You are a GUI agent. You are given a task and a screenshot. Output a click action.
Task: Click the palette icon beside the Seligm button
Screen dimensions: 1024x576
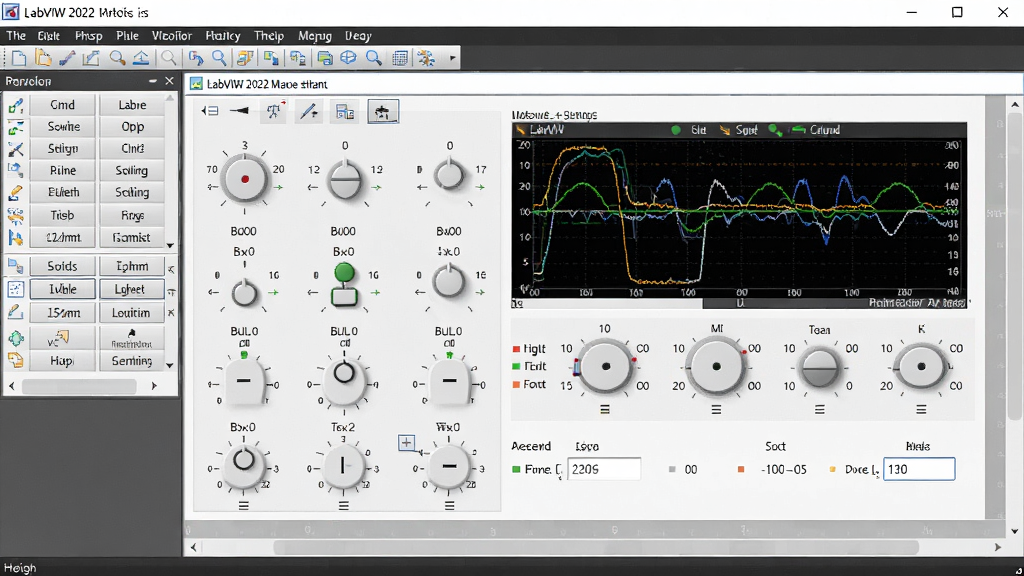coord(16,149)
